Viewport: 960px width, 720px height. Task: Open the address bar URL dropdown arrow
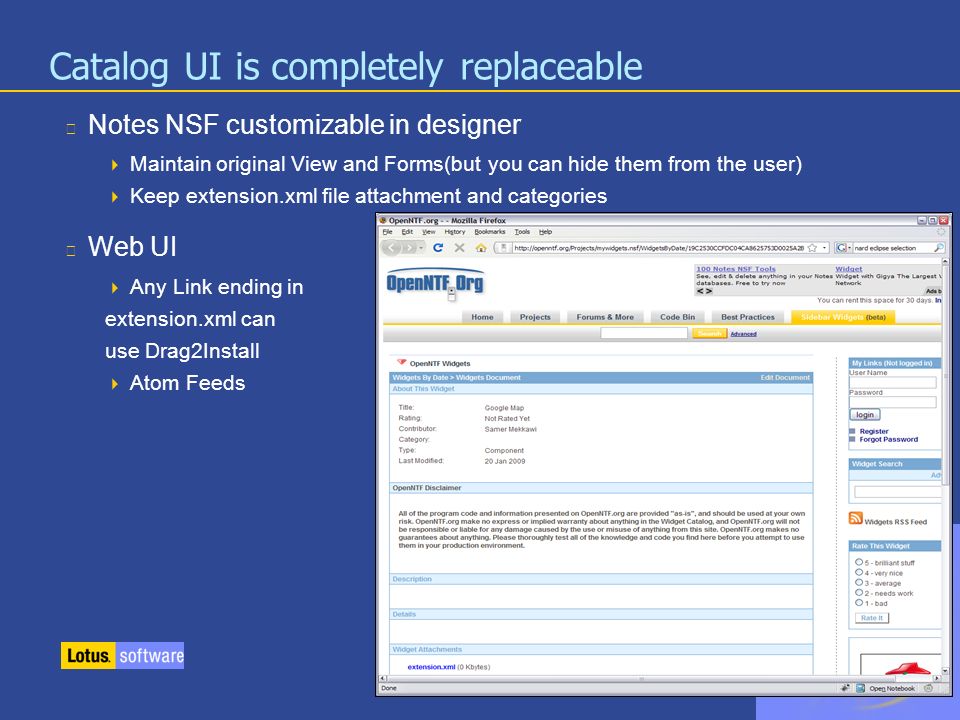825,248
